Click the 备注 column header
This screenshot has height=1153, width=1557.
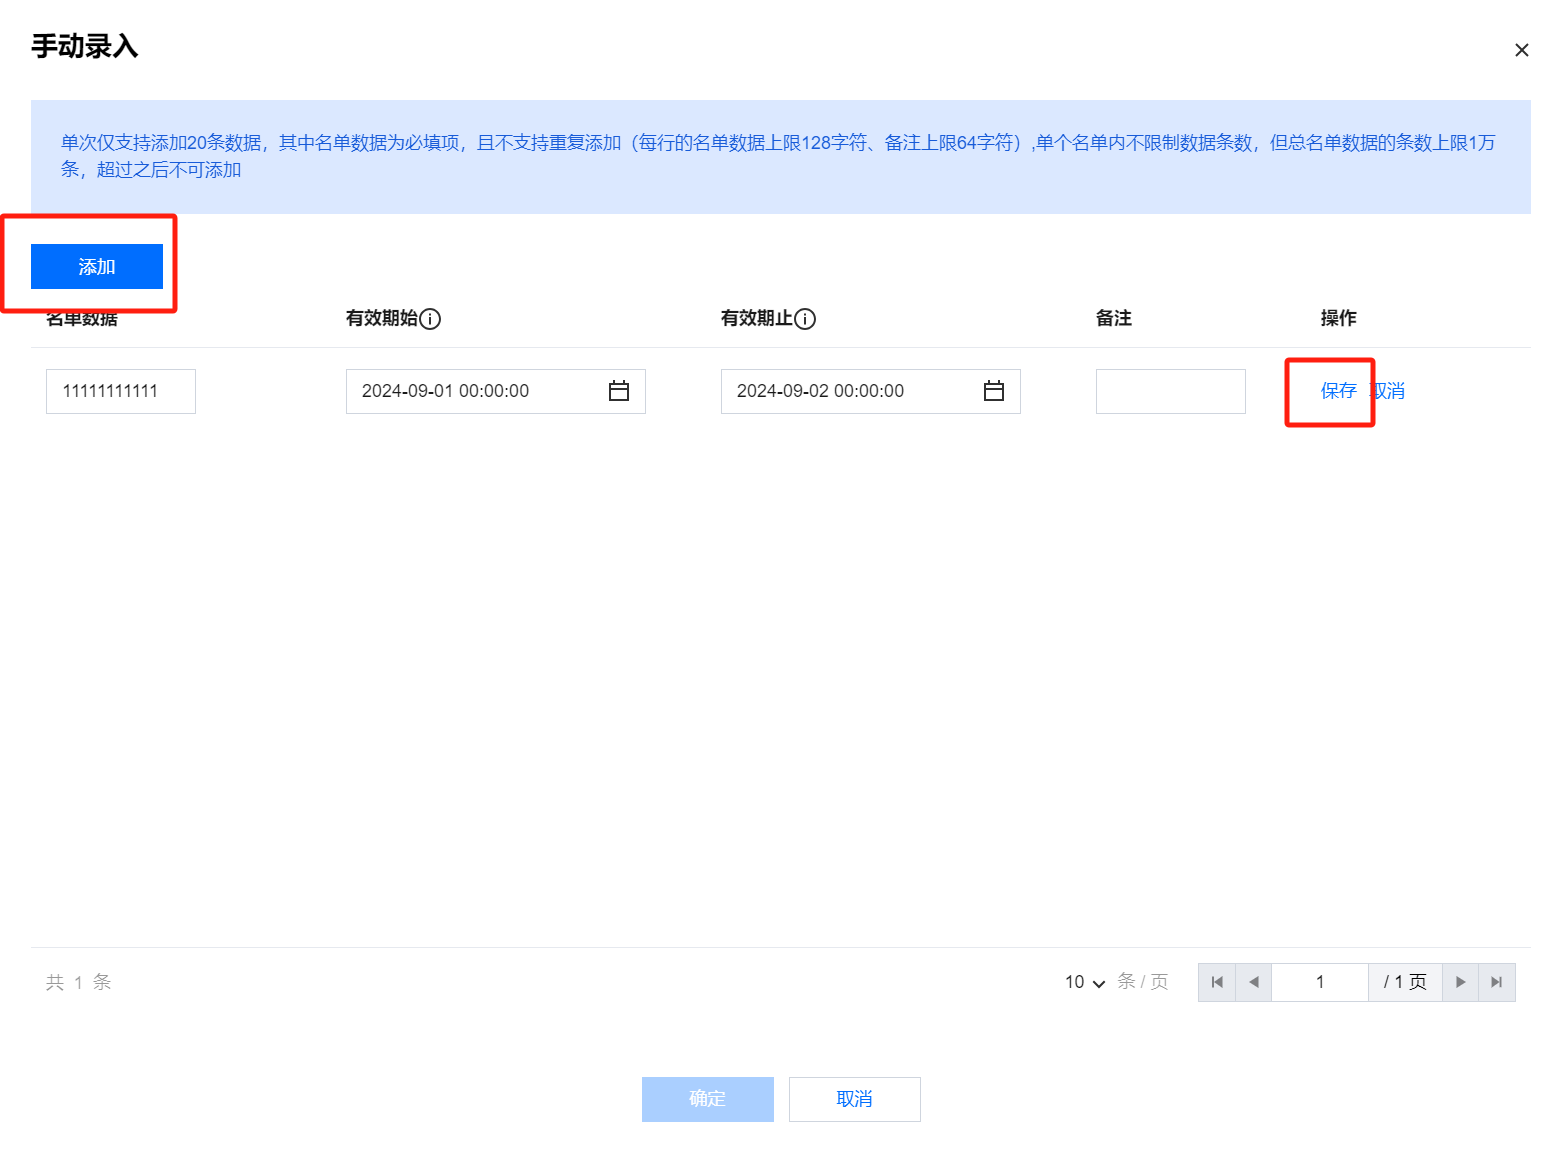pyautogui.click(x=1114, y=318)
